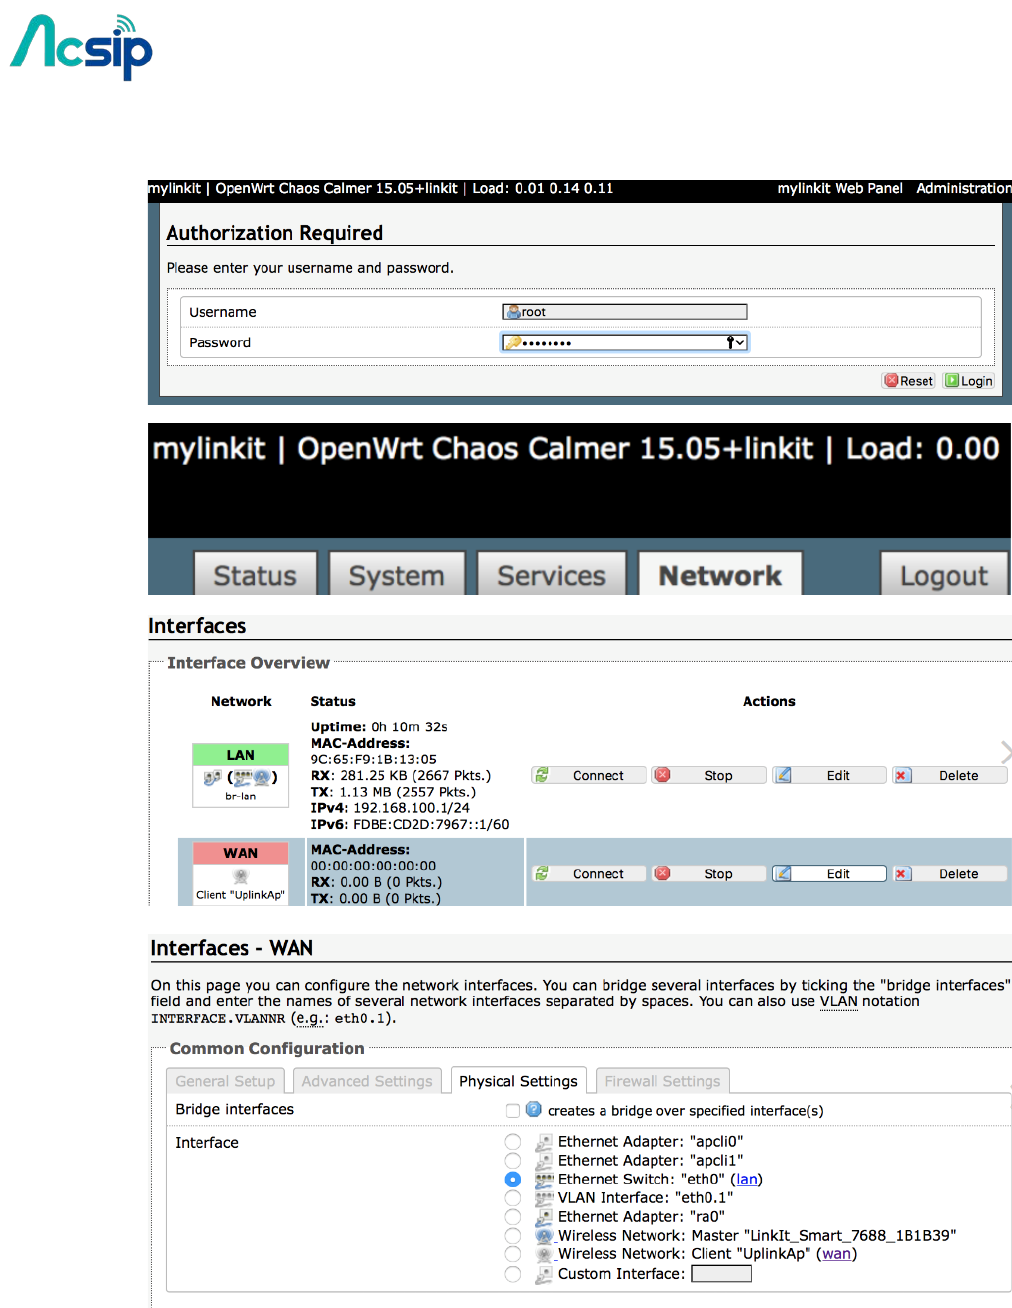The width and height of the screenshot is (1012, 1308).
Task: Click the LAN red delete X icon
Action: click(902, 775)
